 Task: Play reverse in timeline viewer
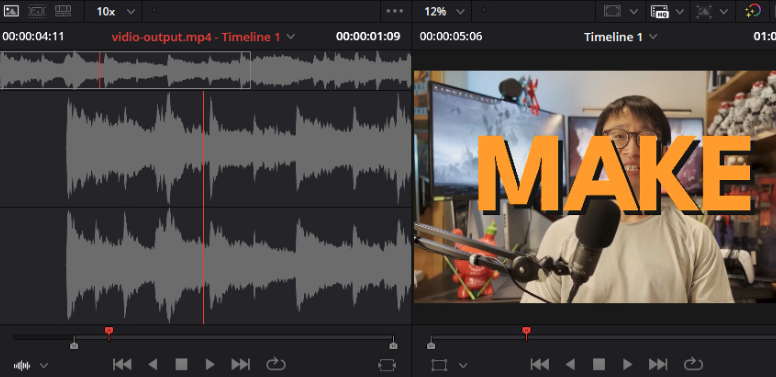click(570, 365)
